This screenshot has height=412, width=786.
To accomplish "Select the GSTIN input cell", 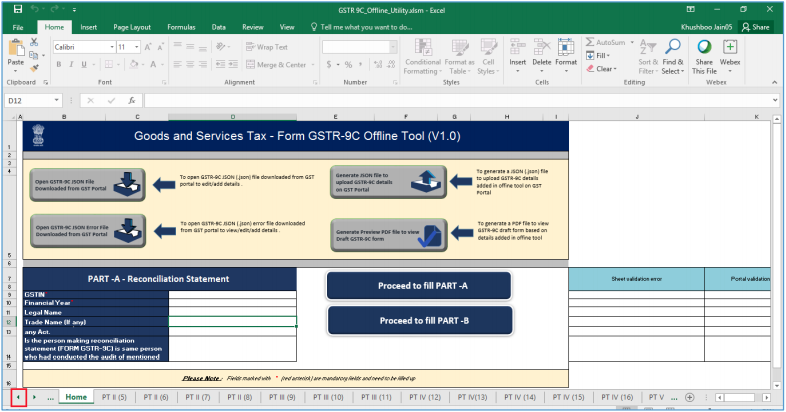I will [x=233, y=294].
